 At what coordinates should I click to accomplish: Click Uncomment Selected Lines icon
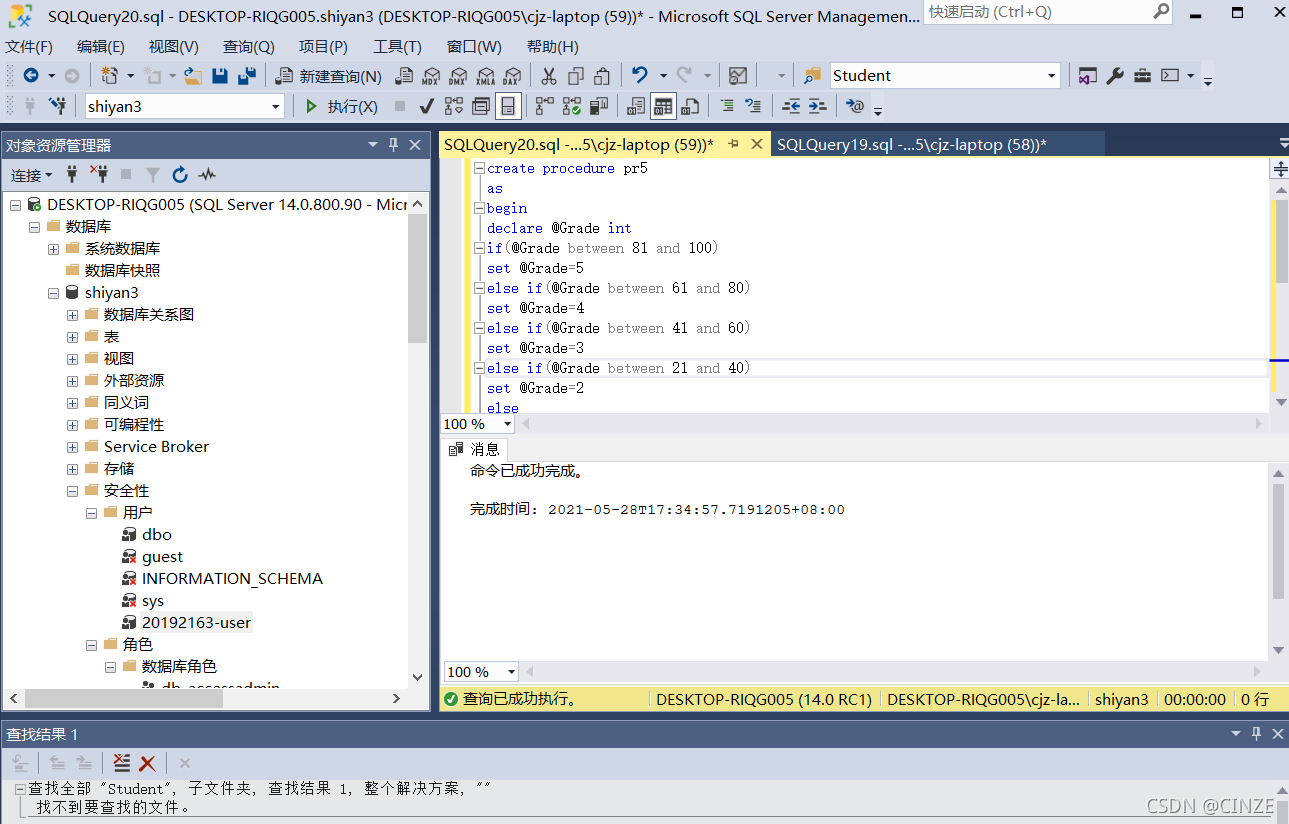coord(754,106)
